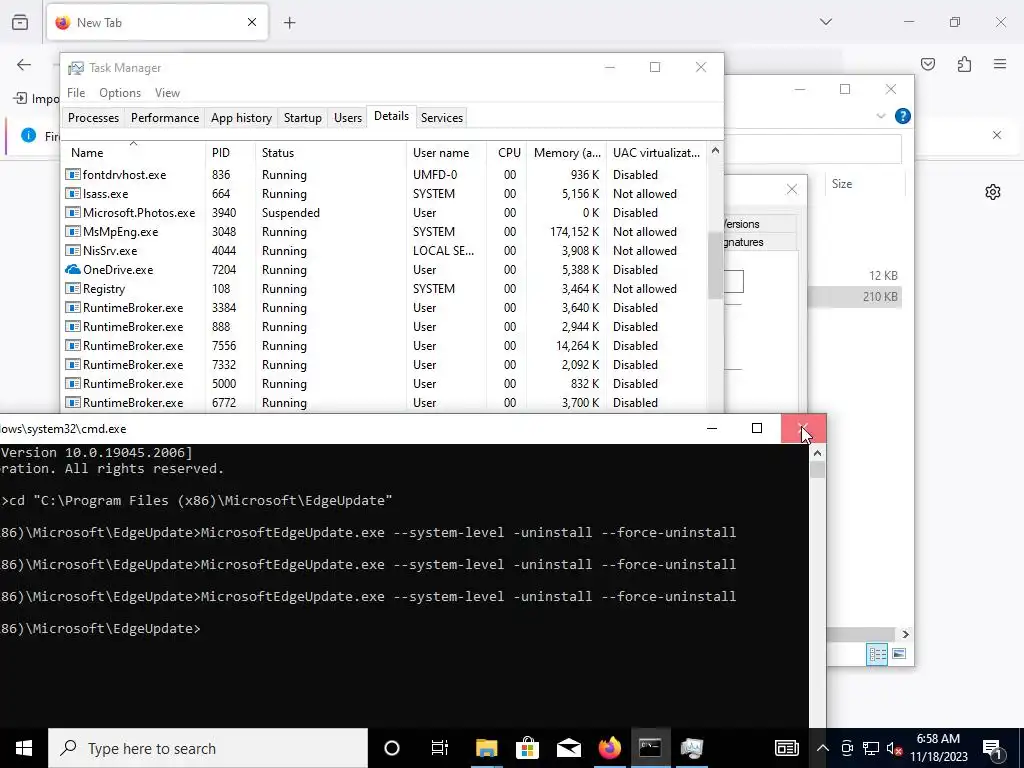This screenshot has height=768, width=1024.
Task: Open Firefox Pocket save icon
Action: point(927,64)
